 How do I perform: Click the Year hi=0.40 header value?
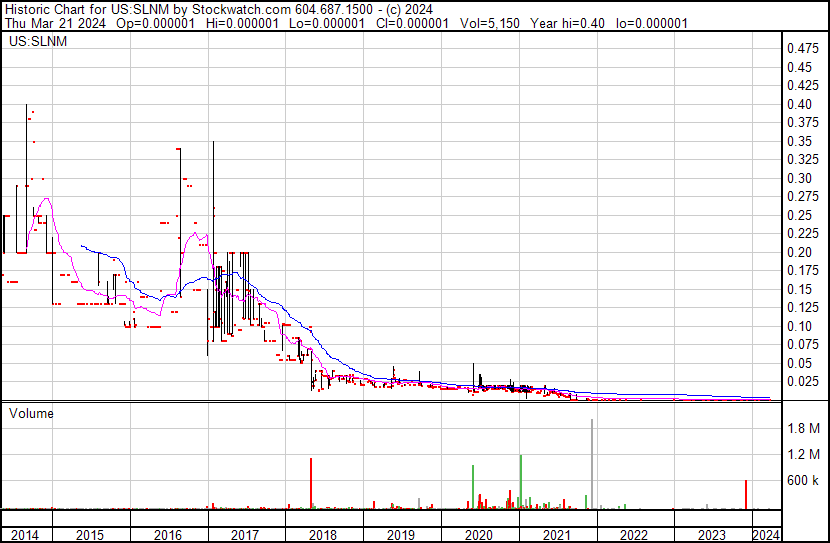pyautogui.click(x=567, y=23)
